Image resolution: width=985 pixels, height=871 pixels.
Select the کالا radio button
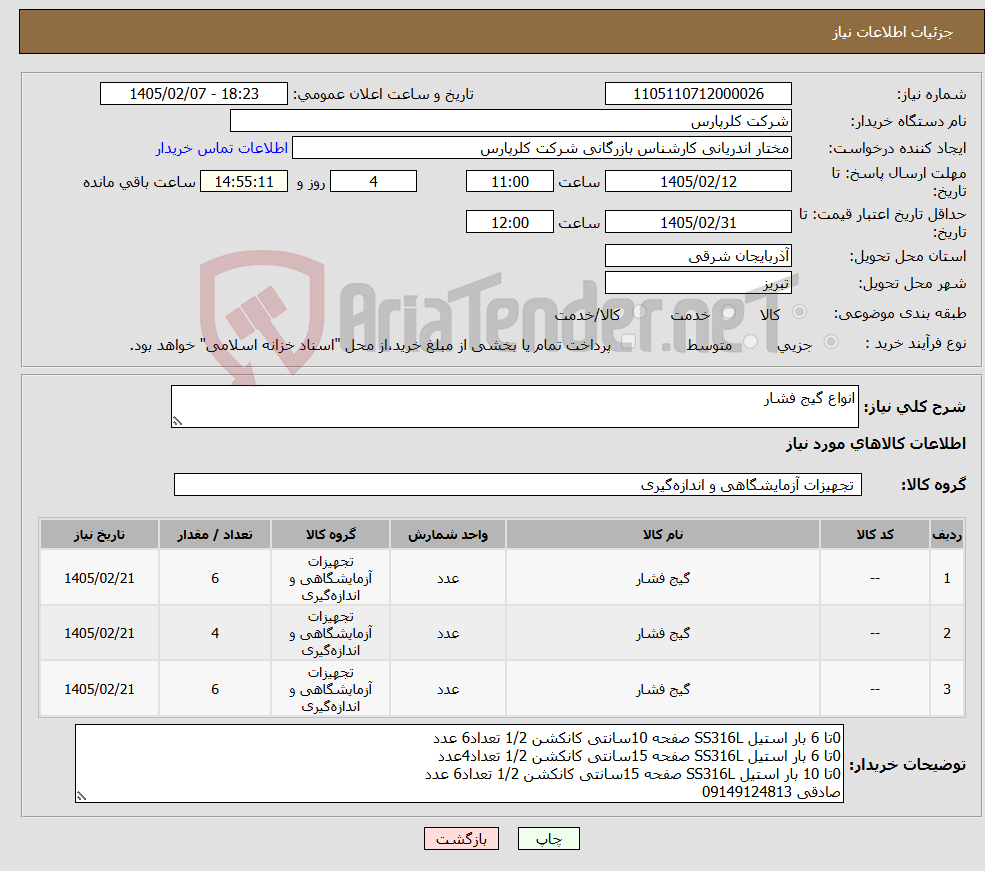click(800, 311)
